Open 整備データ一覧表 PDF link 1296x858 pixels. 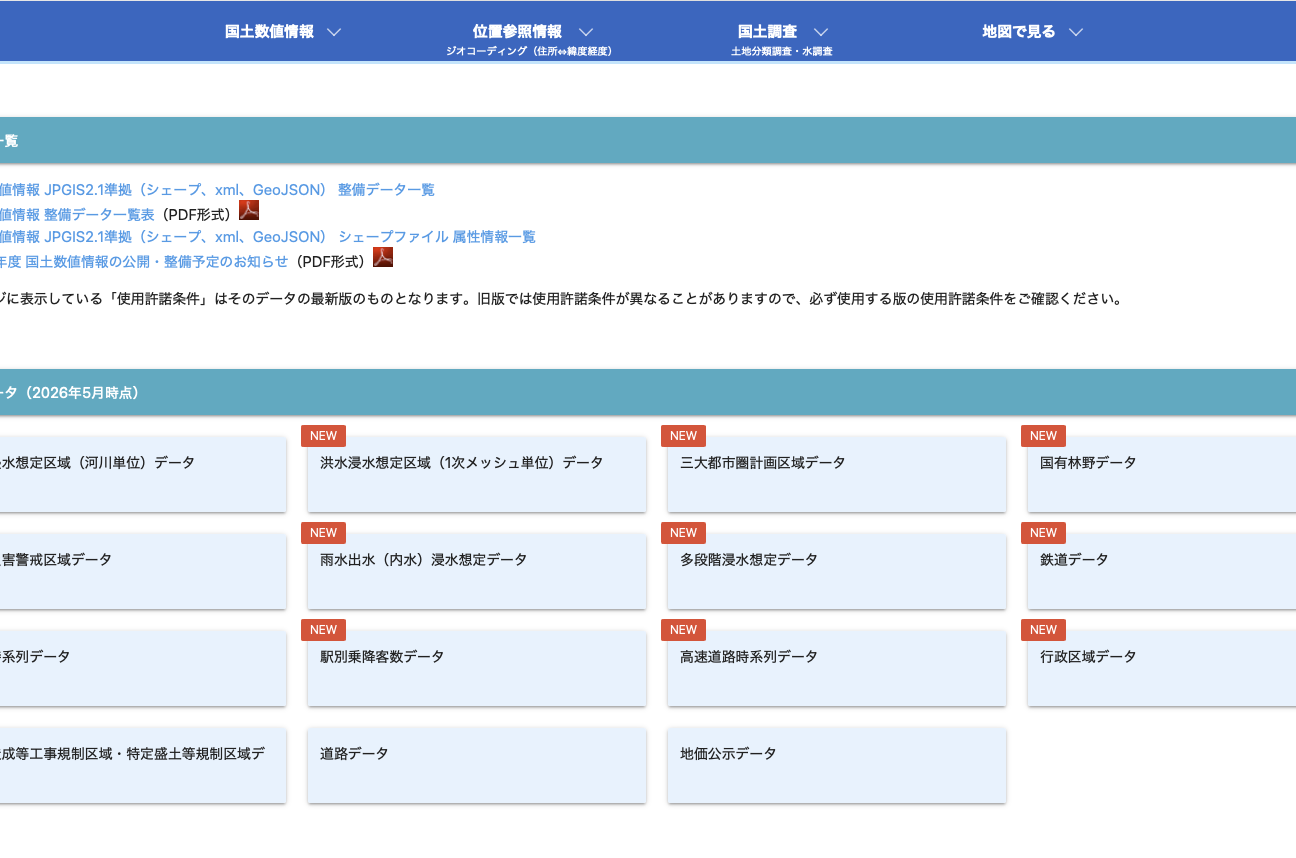pos(77,214)
